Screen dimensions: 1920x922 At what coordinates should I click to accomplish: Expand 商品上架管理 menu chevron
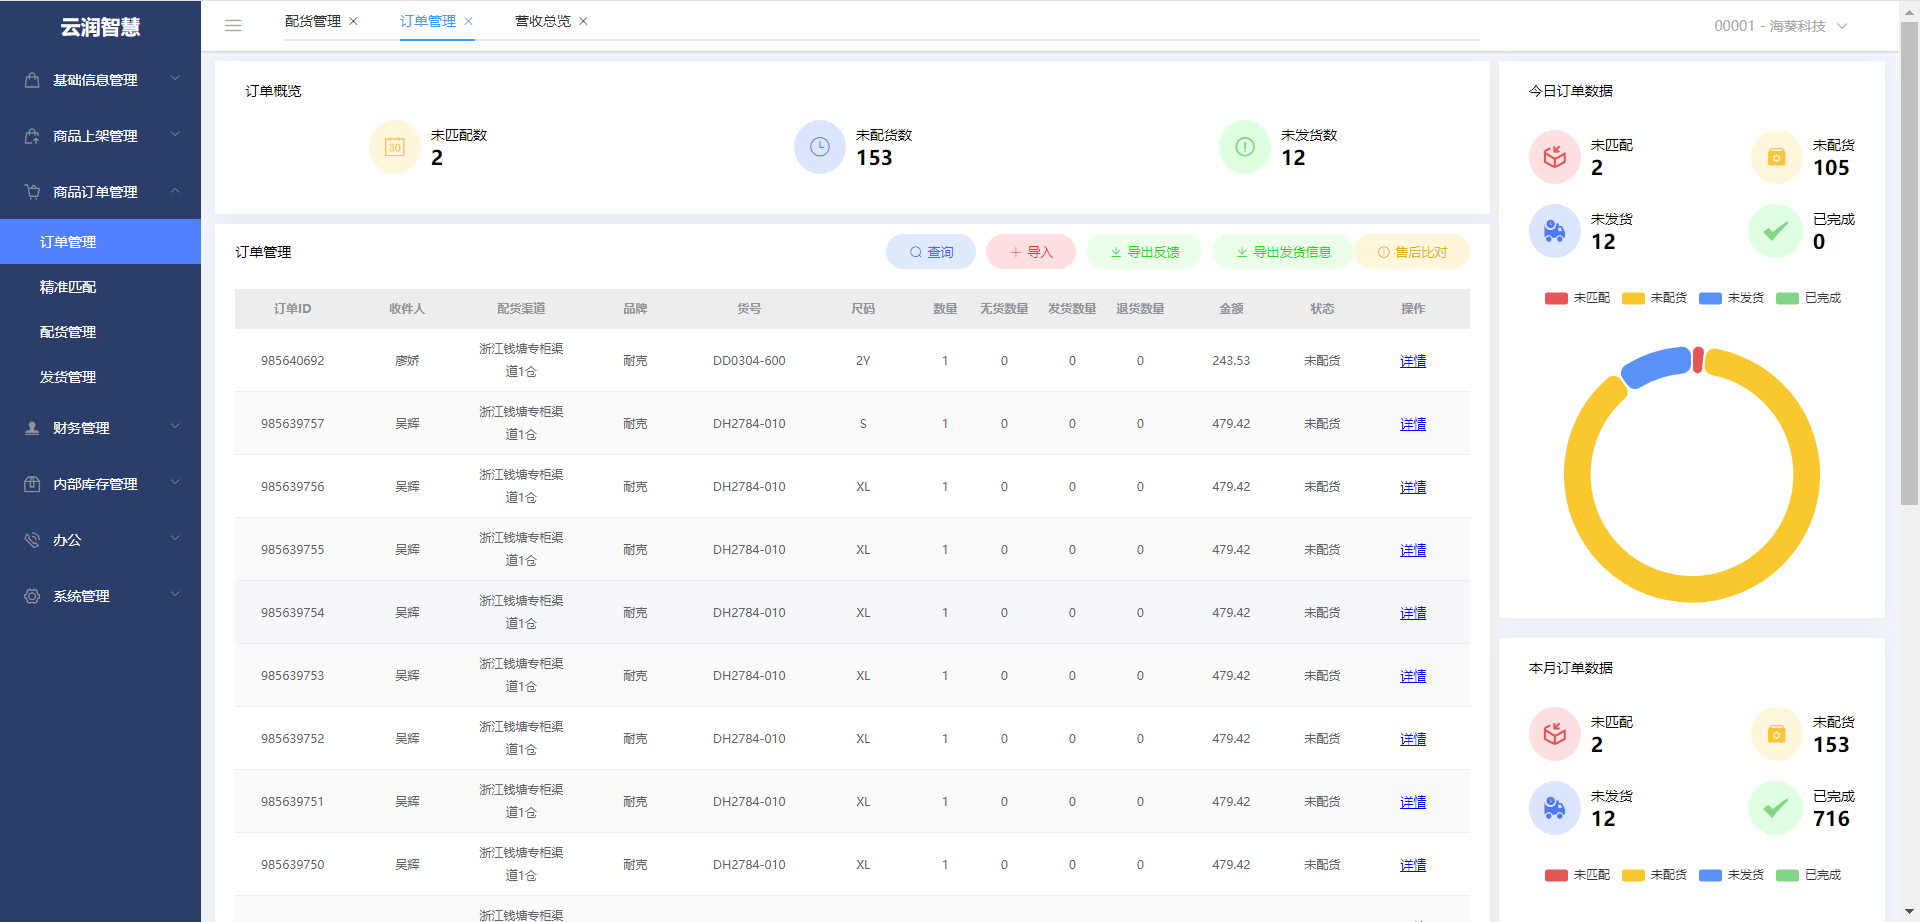(x=175, y=134)
